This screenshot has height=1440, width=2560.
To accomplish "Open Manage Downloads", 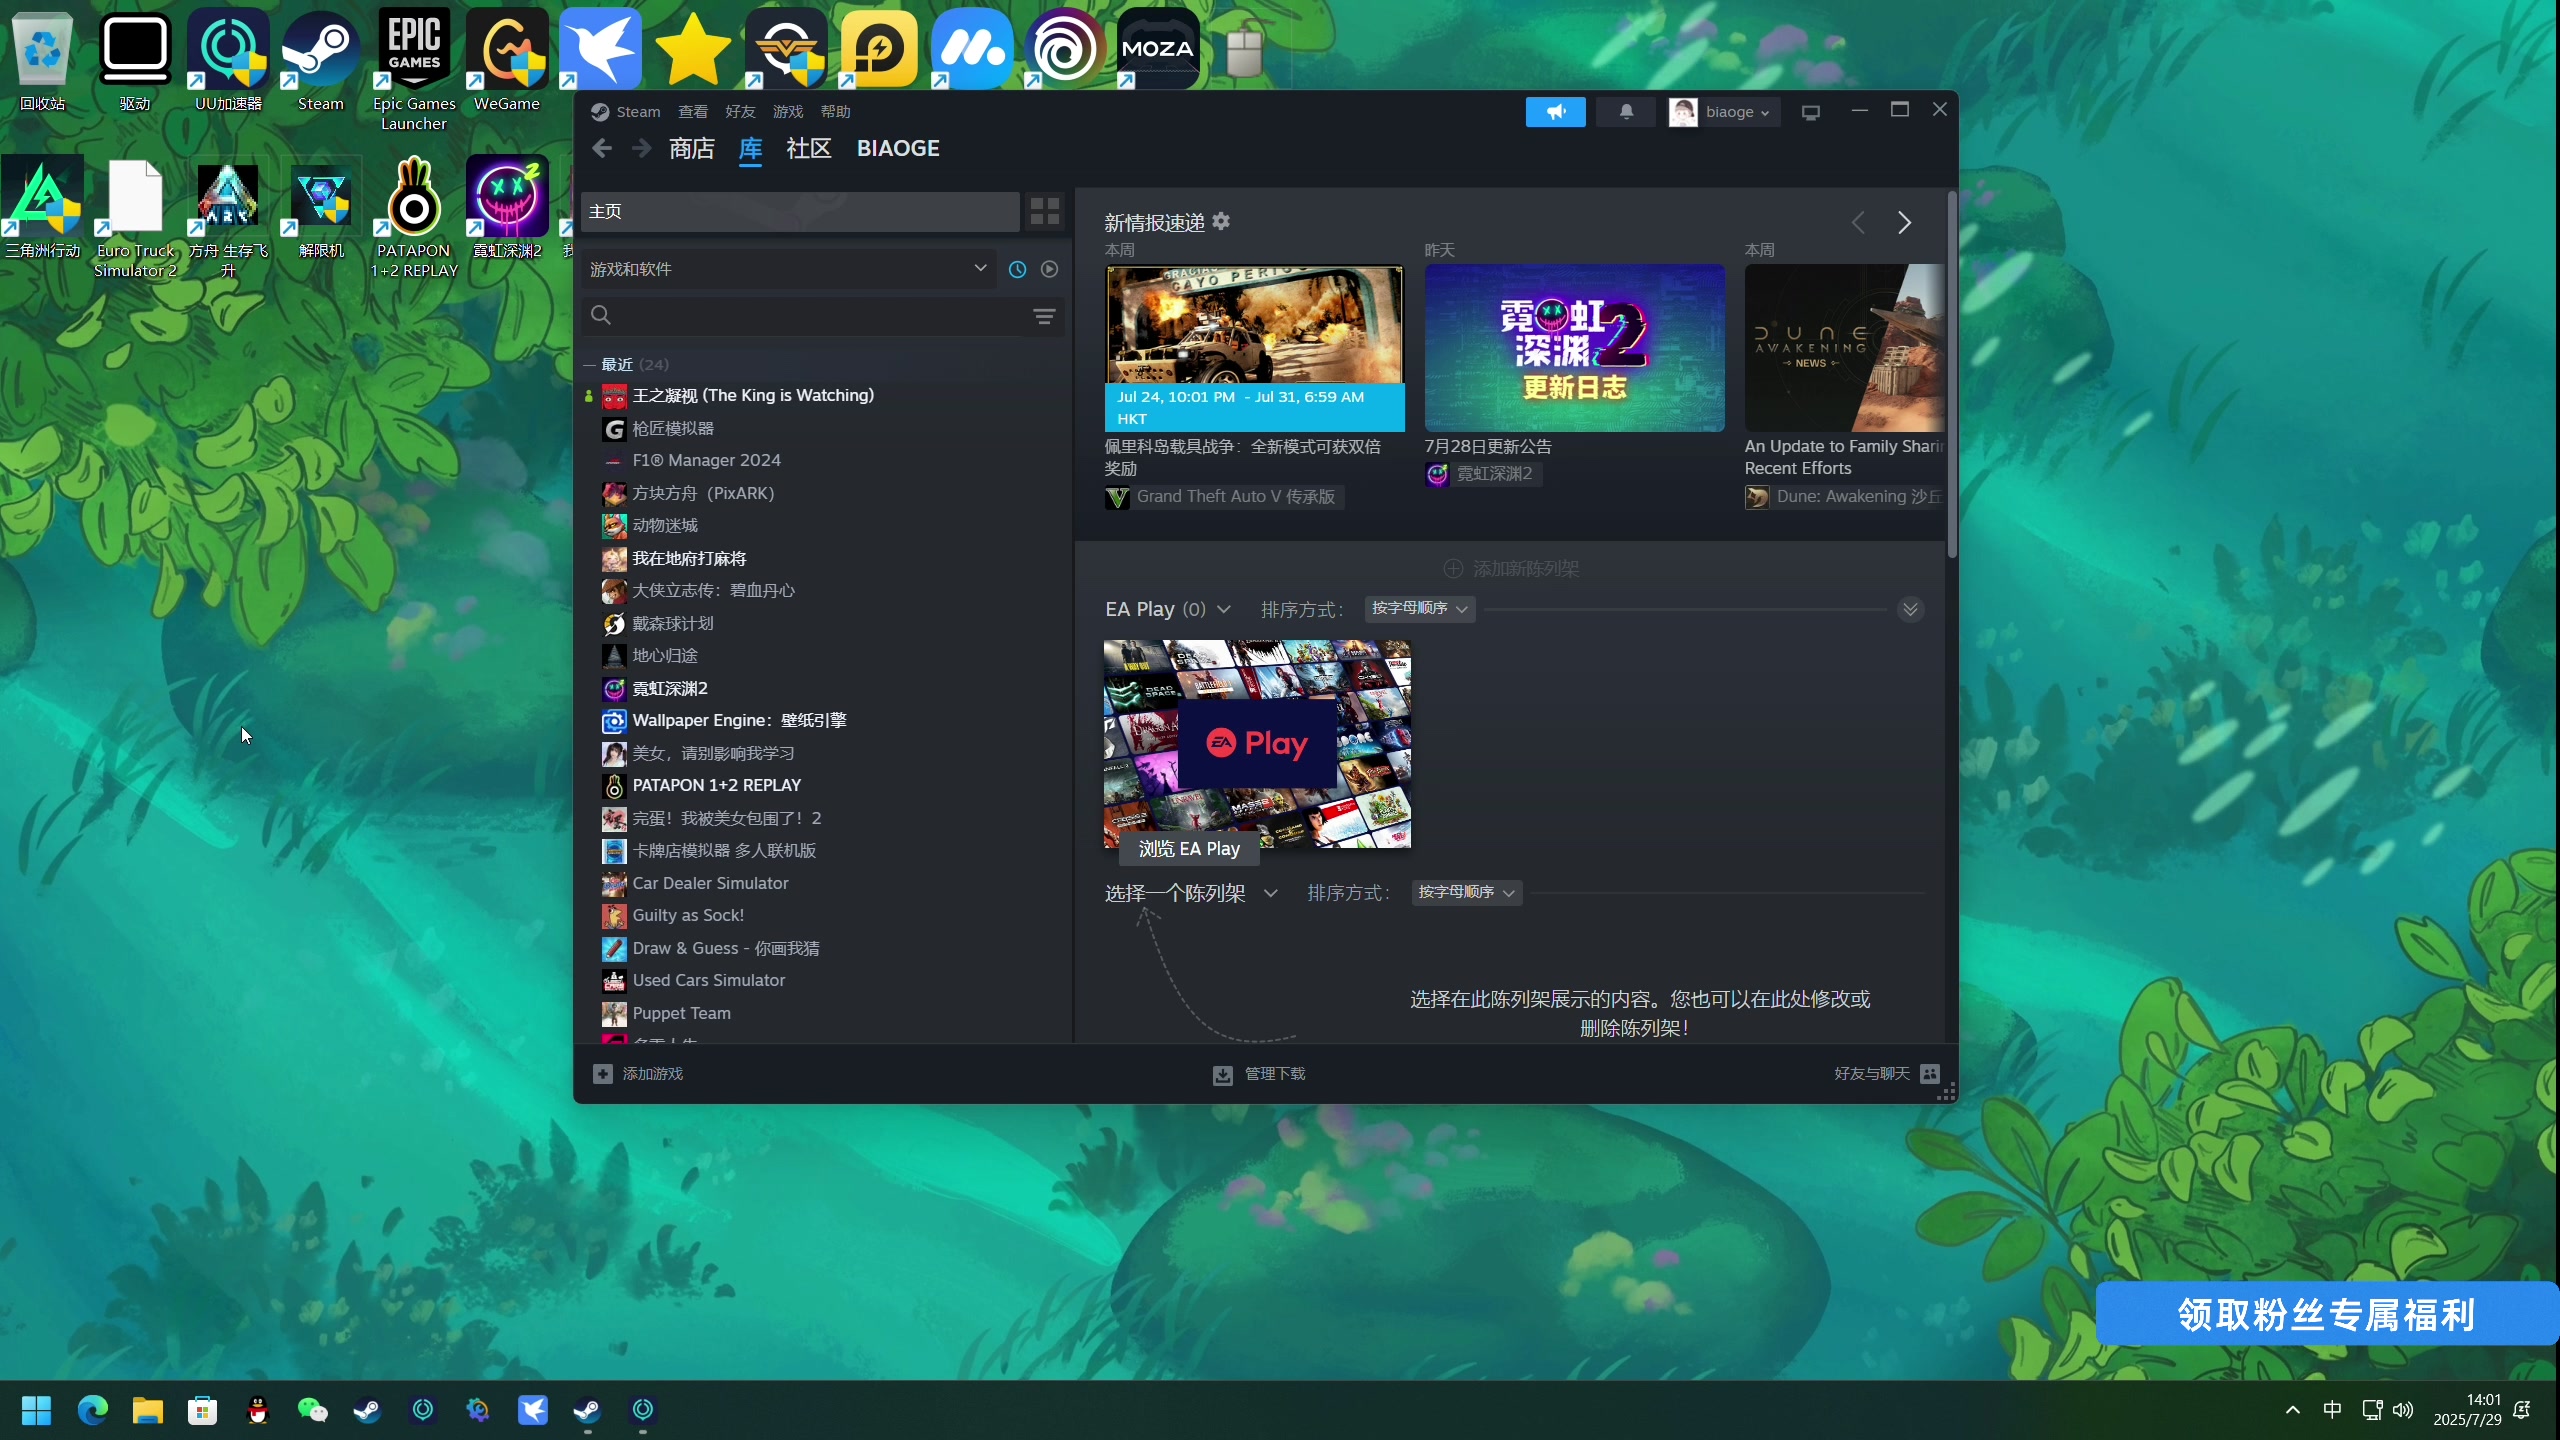I will [1259, 1074].
